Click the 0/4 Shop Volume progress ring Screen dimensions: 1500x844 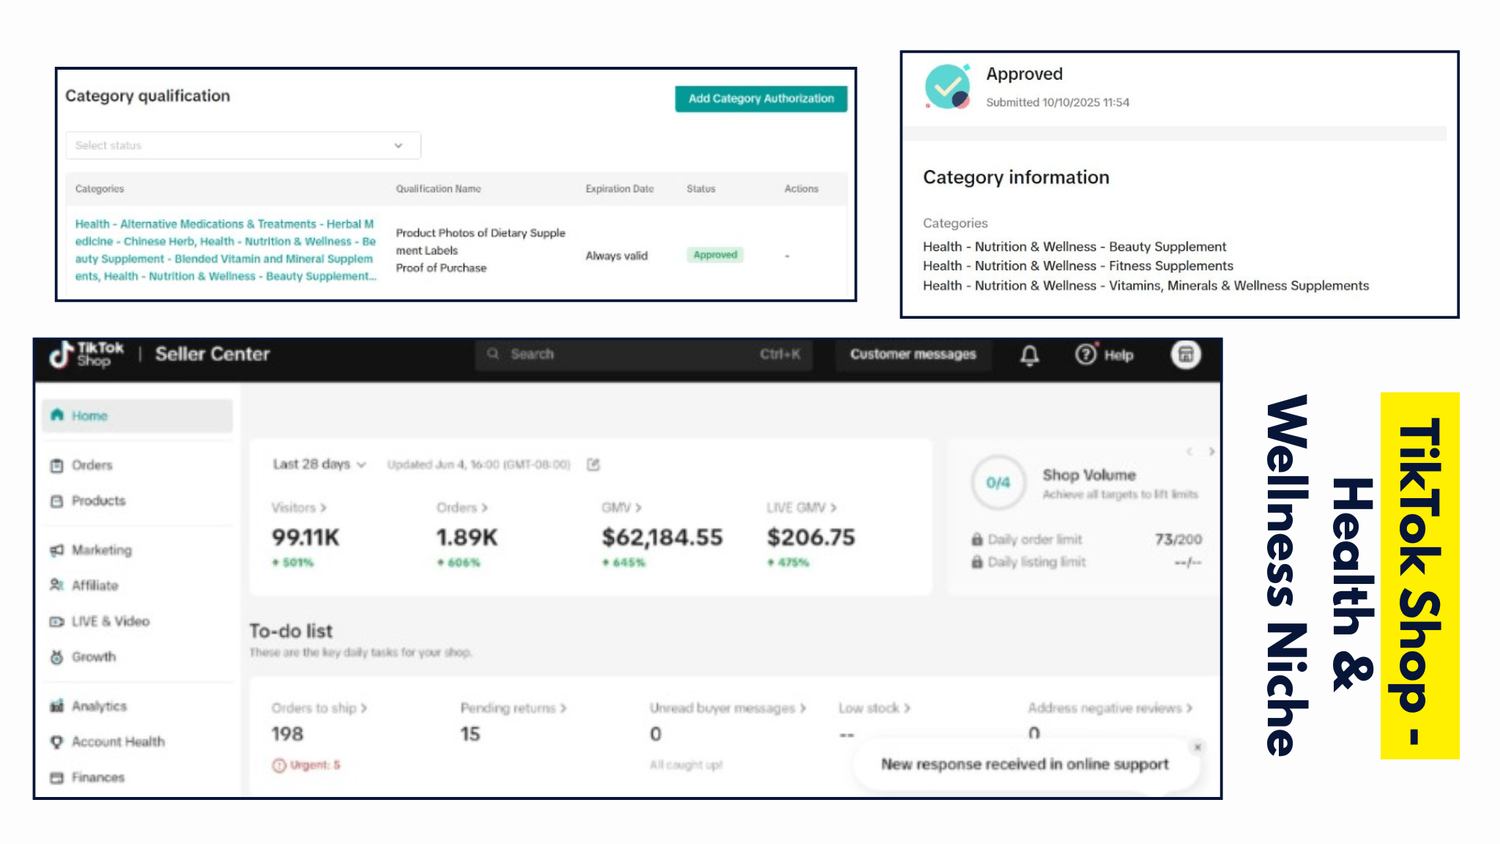tap(998, 482)
